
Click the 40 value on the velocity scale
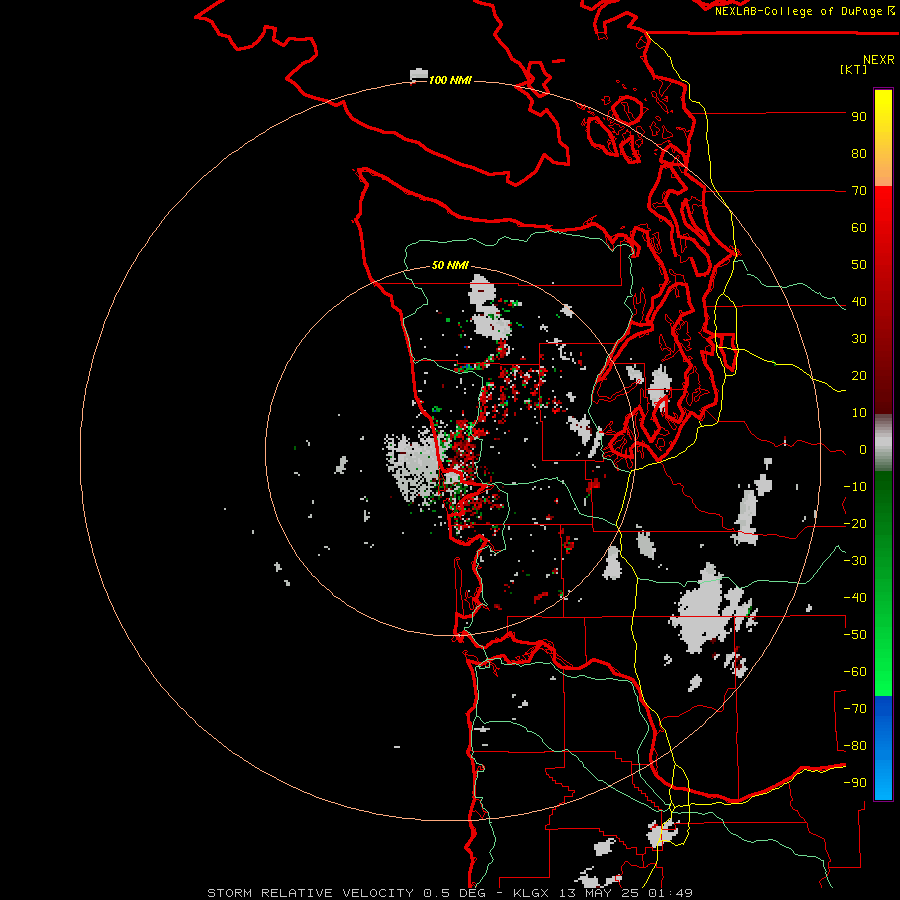coord(859,302)
